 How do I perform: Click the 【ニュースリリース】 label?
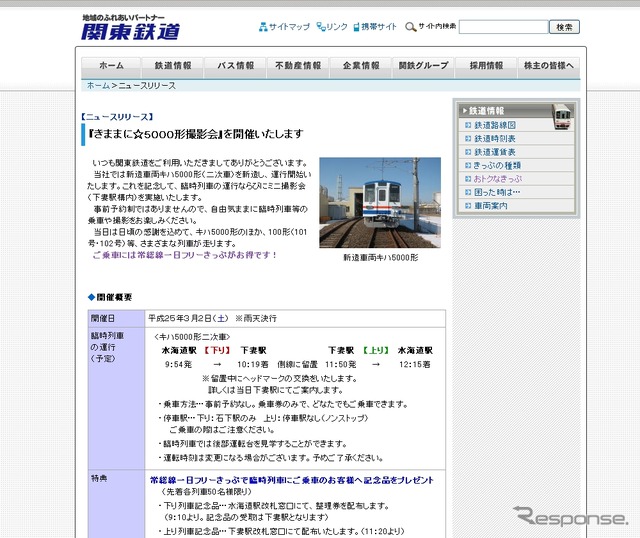click(117, 117)
